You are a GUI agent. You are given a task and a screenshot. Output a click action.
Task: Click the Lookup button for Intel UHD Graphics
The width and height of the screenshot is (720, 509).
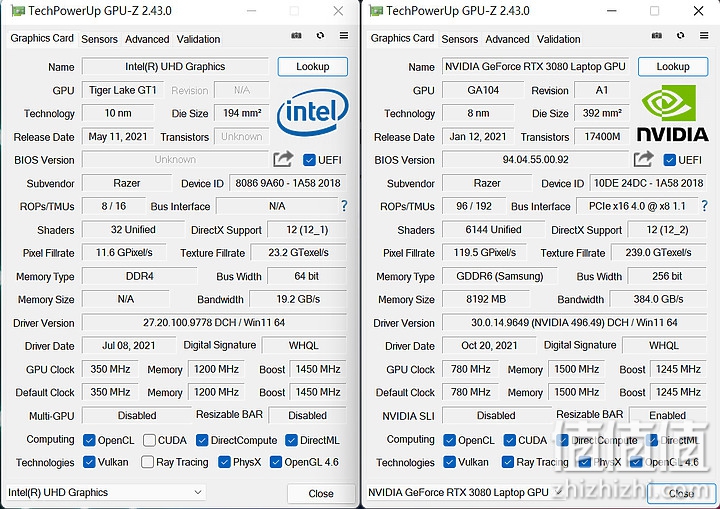click(312, 67)
